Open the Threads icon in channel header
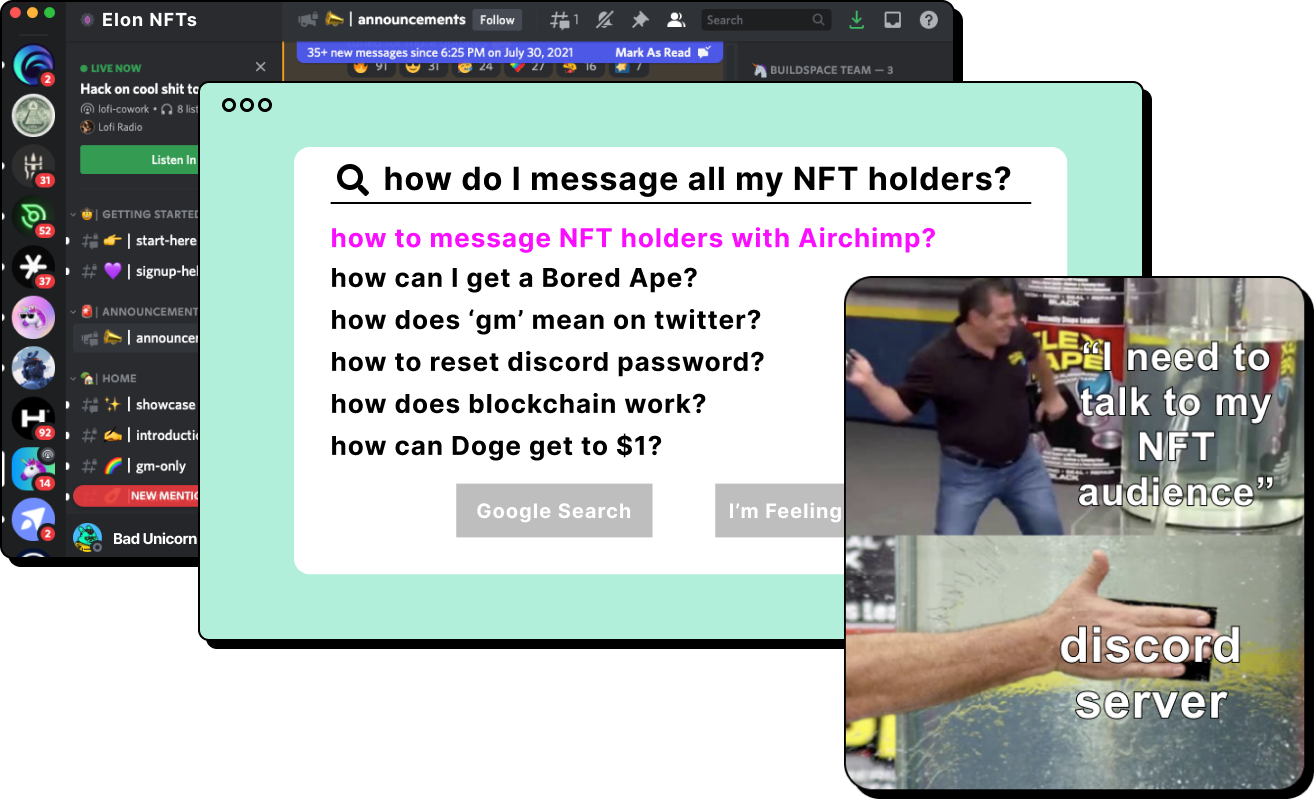Viewport: 1314px width, 799px height. (563, 20)
